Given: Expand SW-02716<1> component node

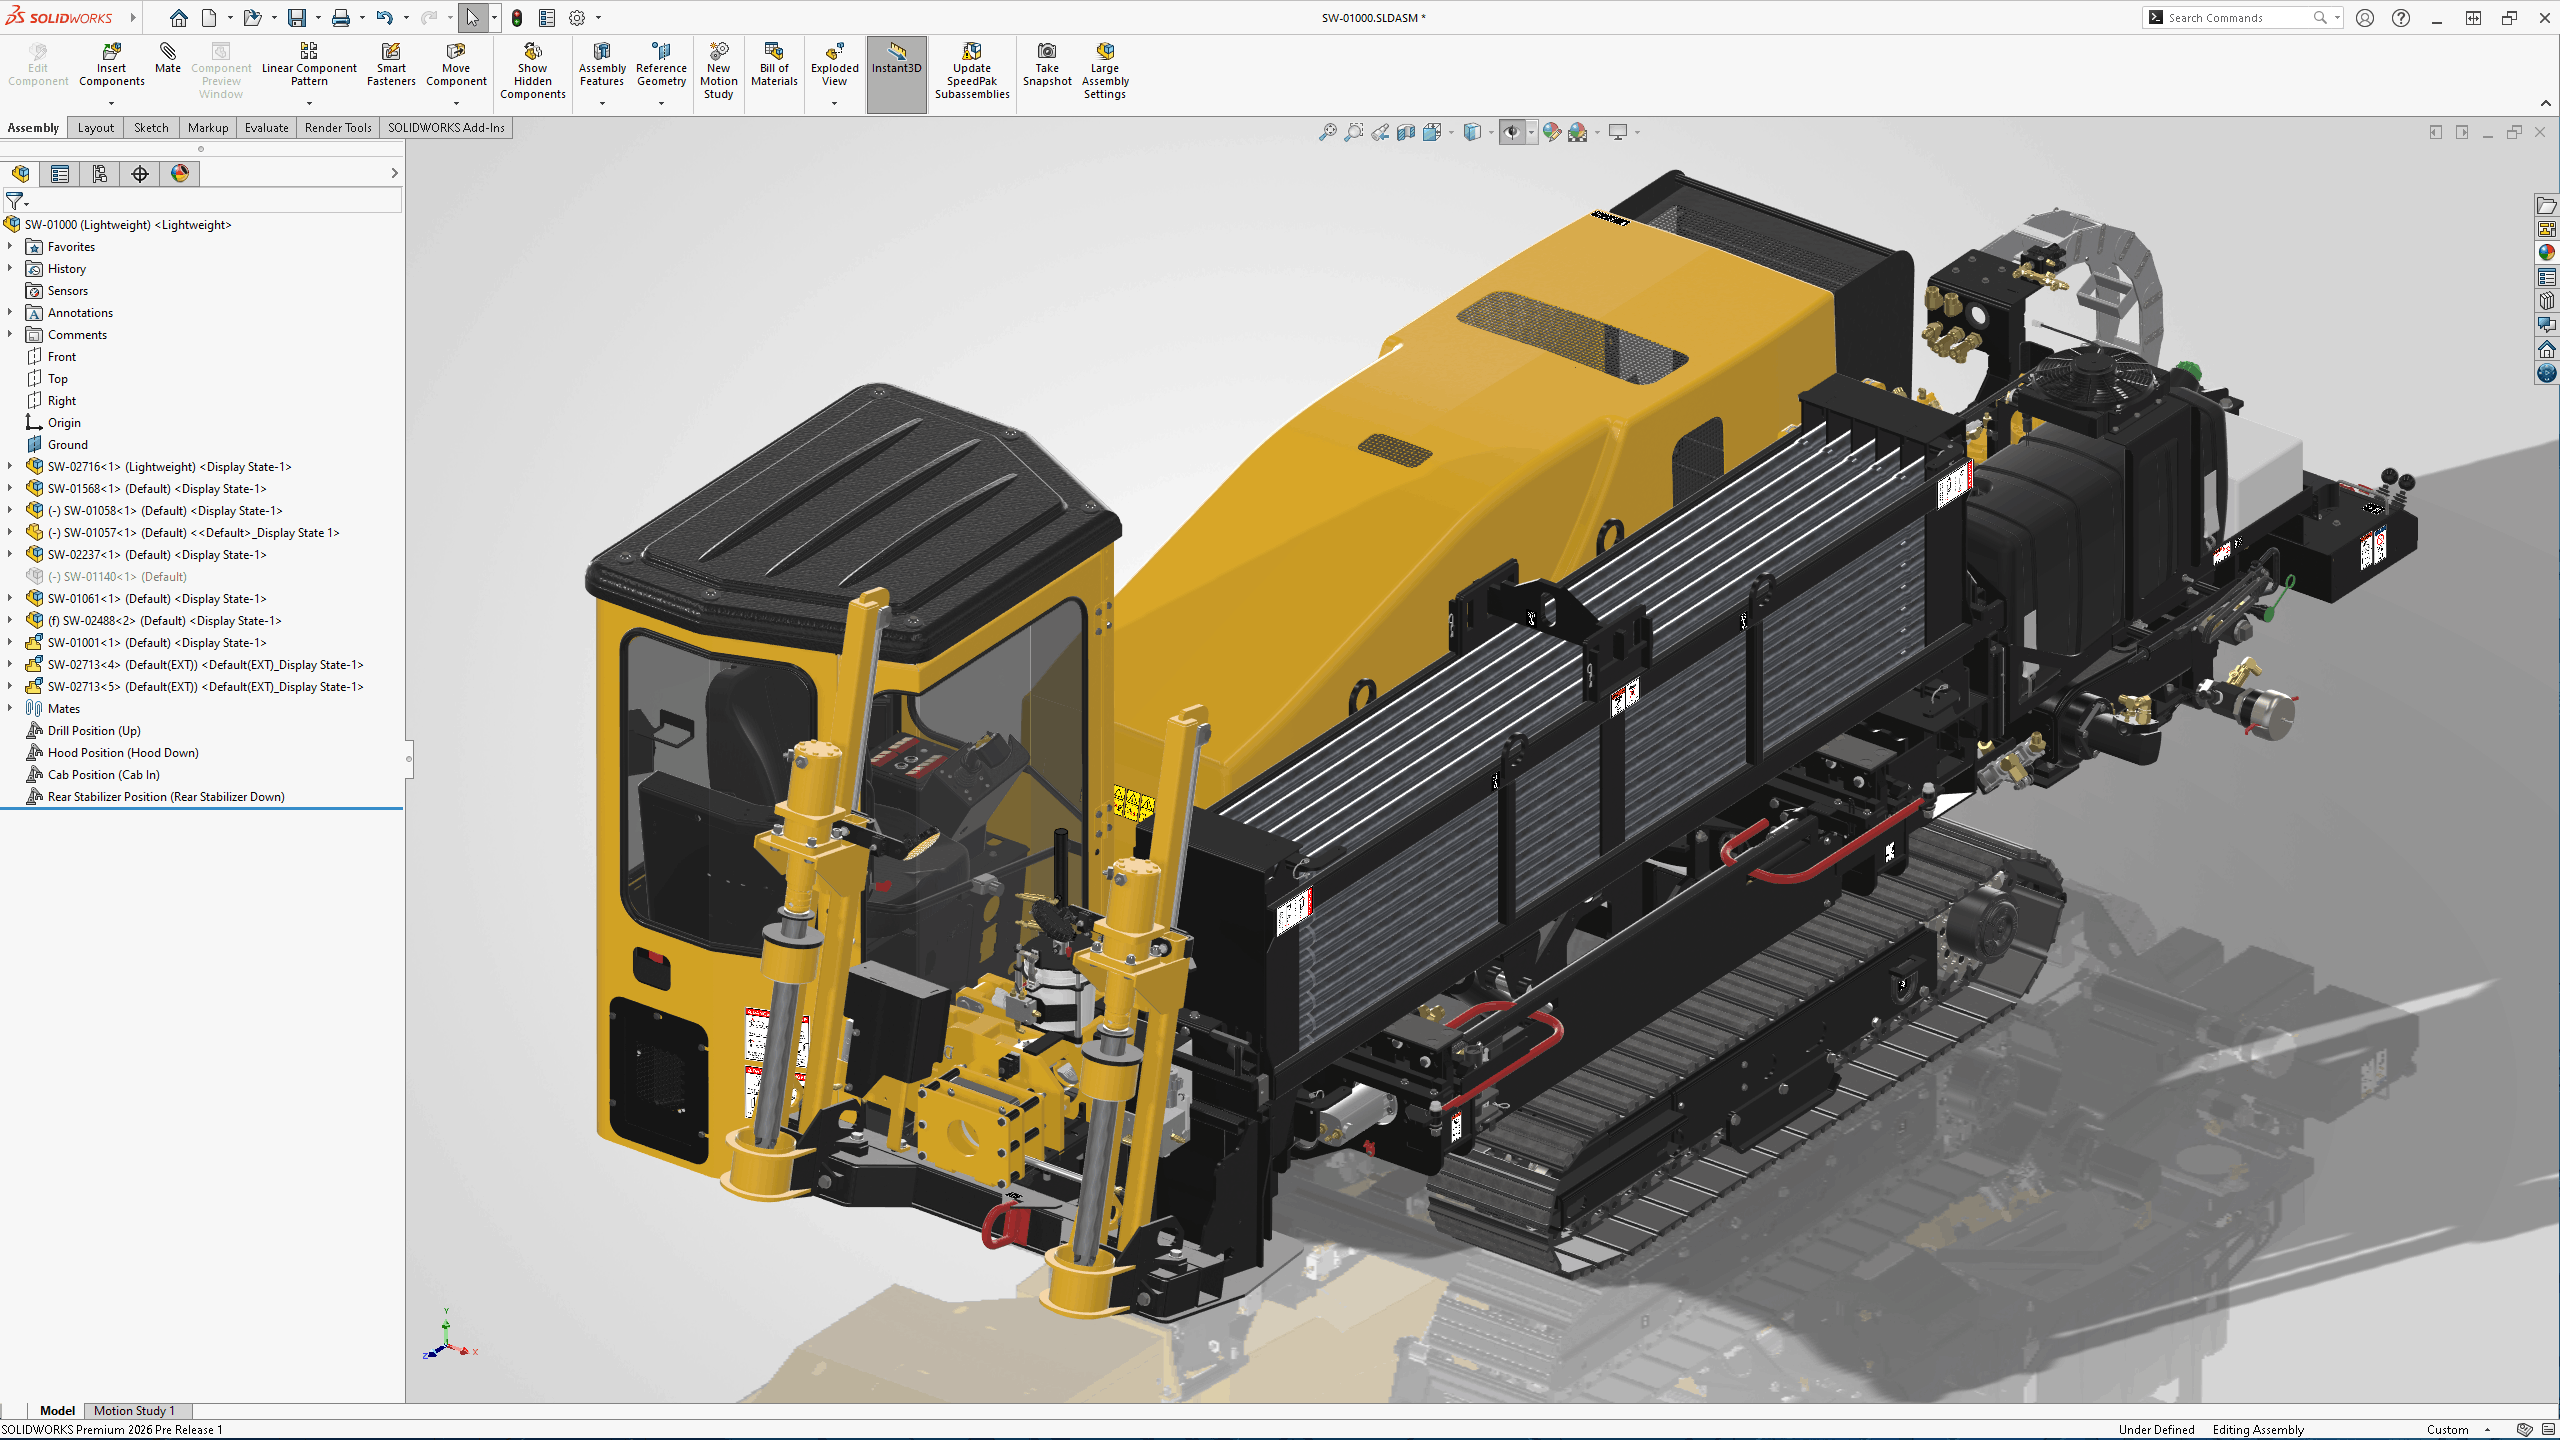Looking at the screenshot, I should (10, 466).
